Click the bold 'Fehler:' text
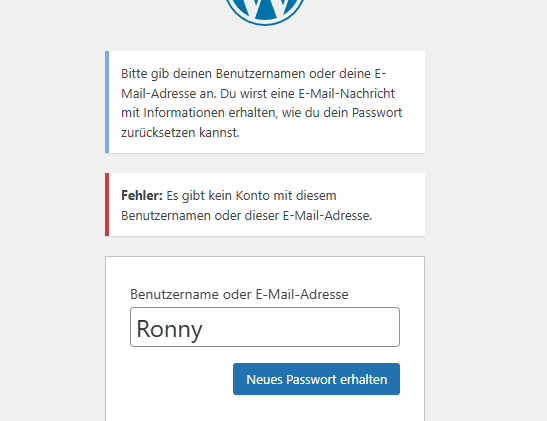The image size is (547, 421). [142, 196]
